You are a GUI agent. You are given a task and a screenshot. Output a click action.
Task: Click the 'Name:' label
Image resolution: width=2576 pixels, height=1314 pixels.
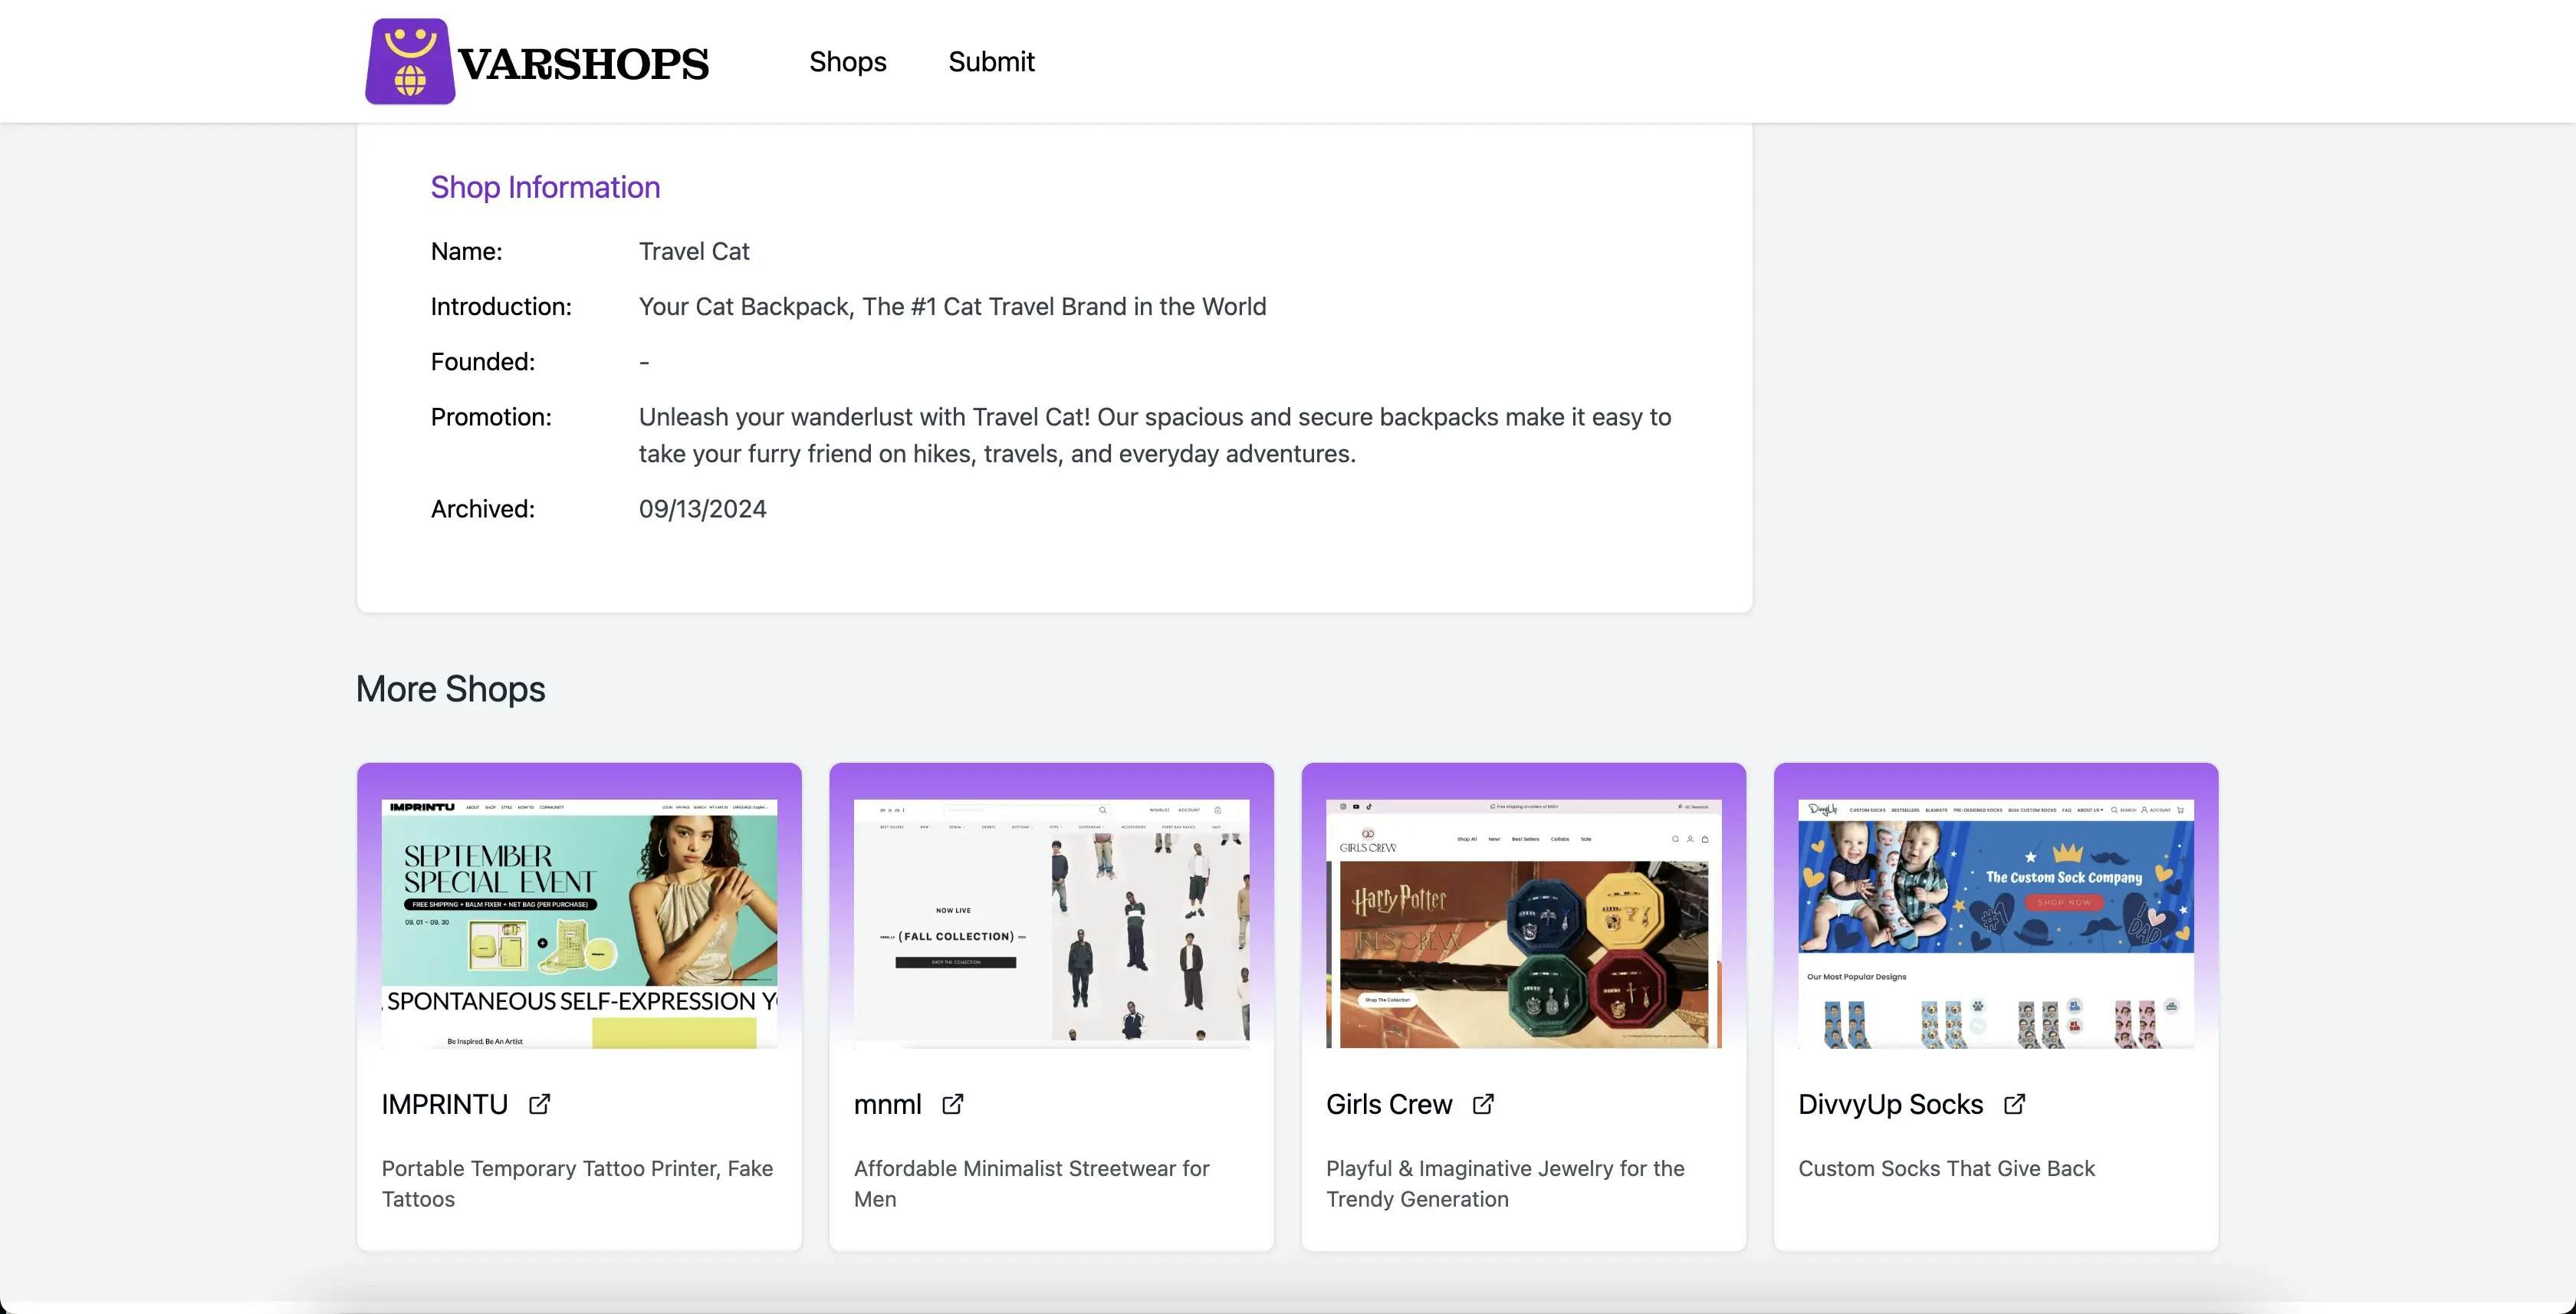[466, 251]
